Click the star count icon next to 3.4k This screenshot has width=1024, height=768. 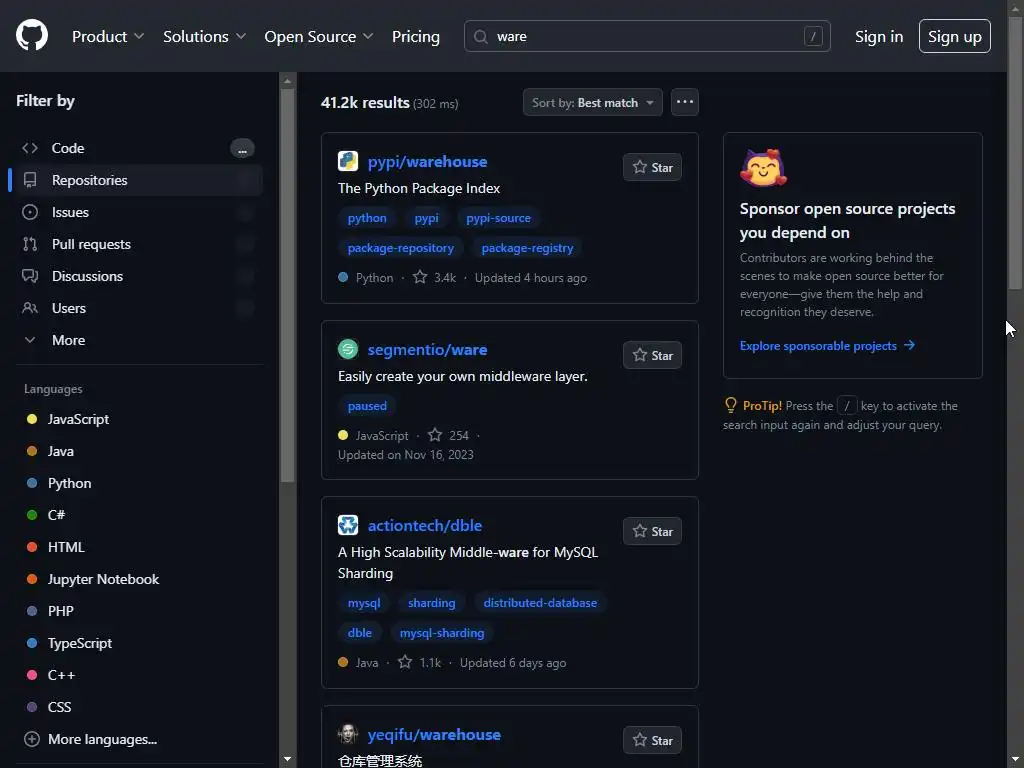coord(421,278)
